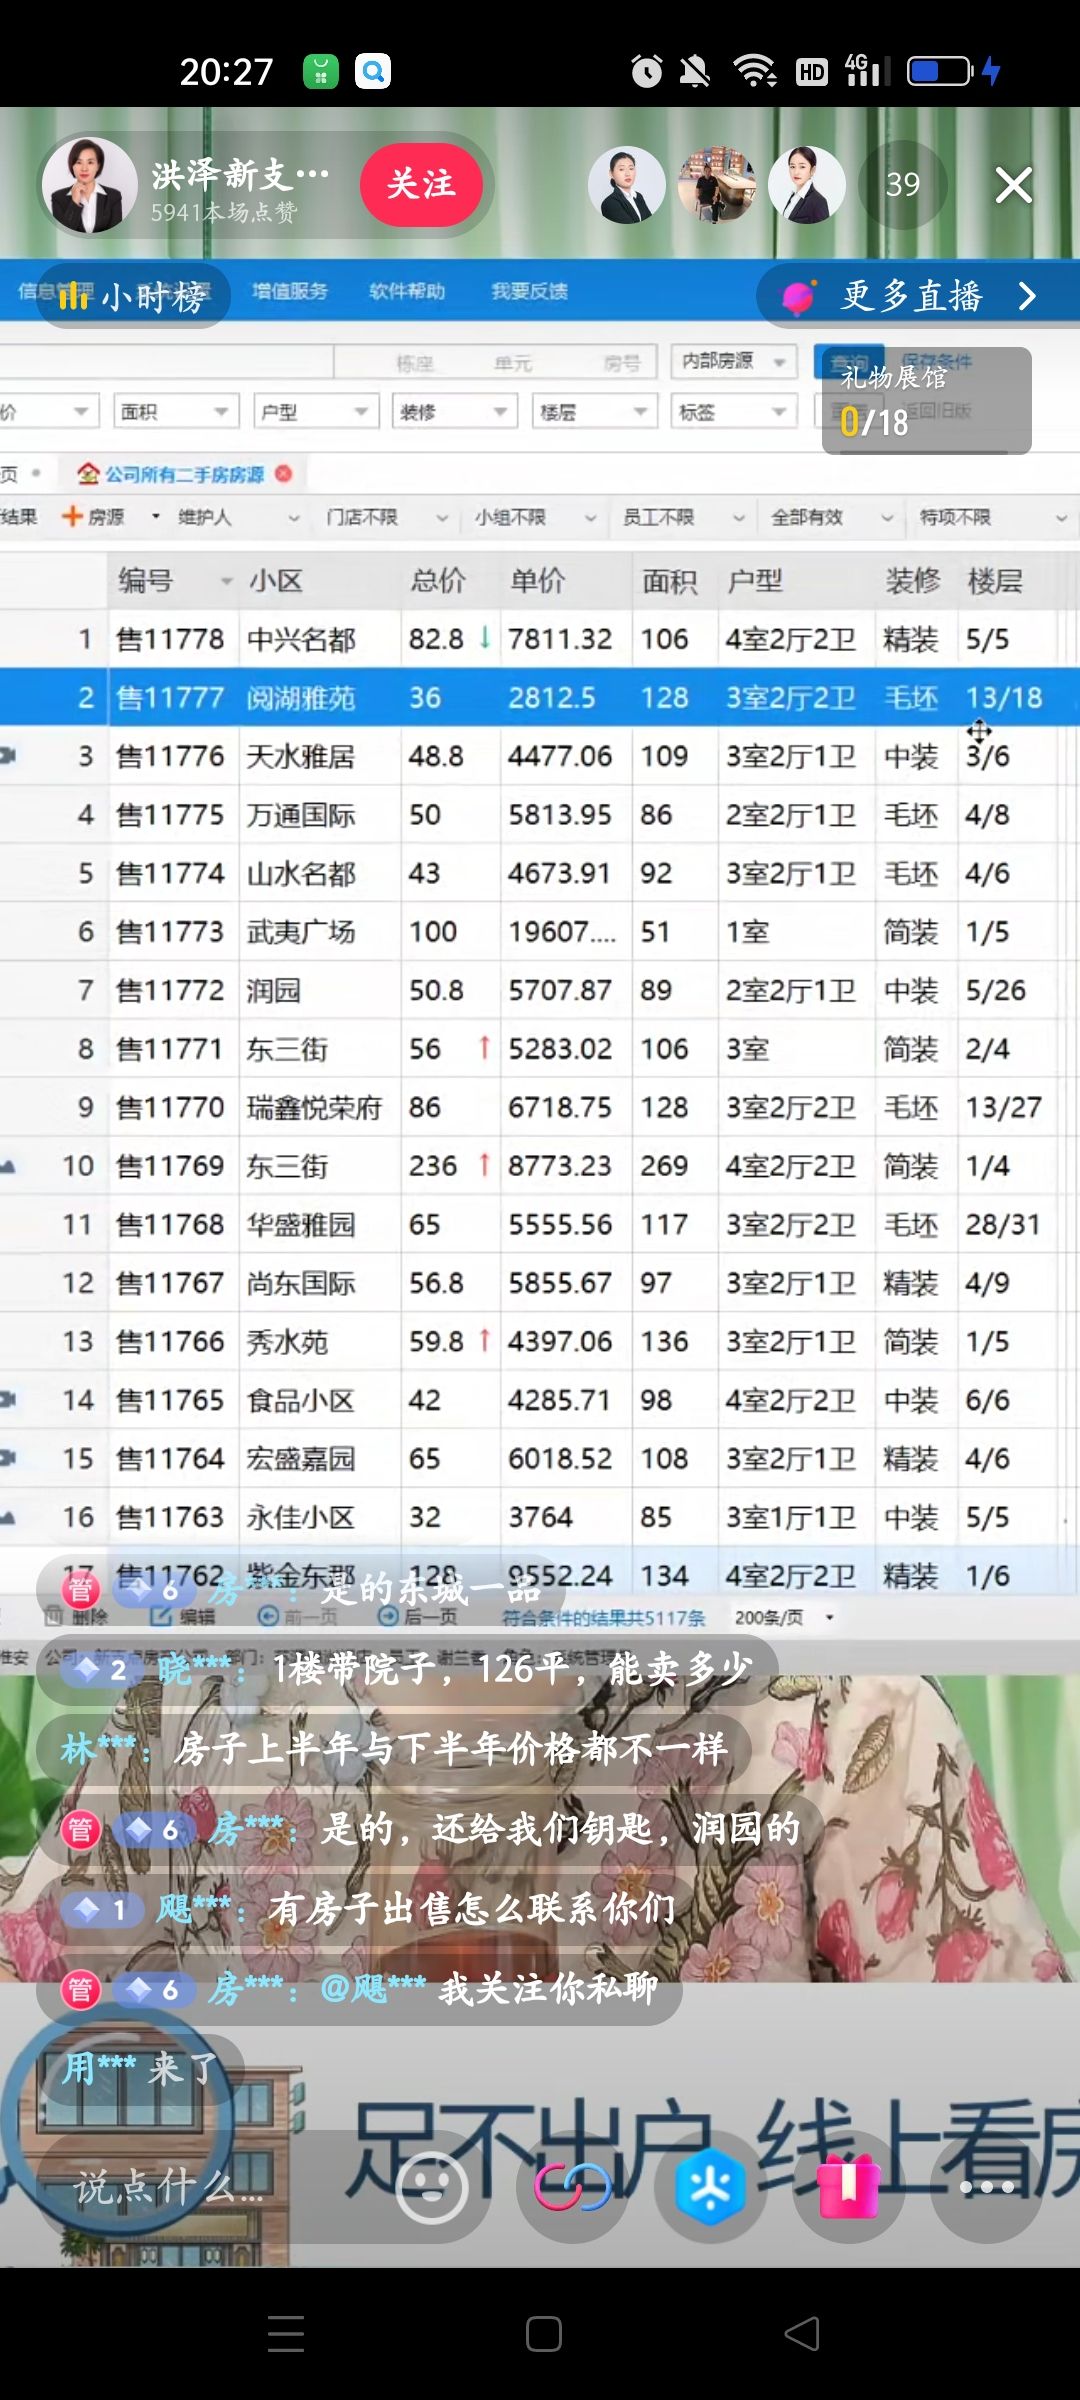The image size is (1080, 2400).
Task: Select listing 售11767 尚东国际
Action: 540,1283
